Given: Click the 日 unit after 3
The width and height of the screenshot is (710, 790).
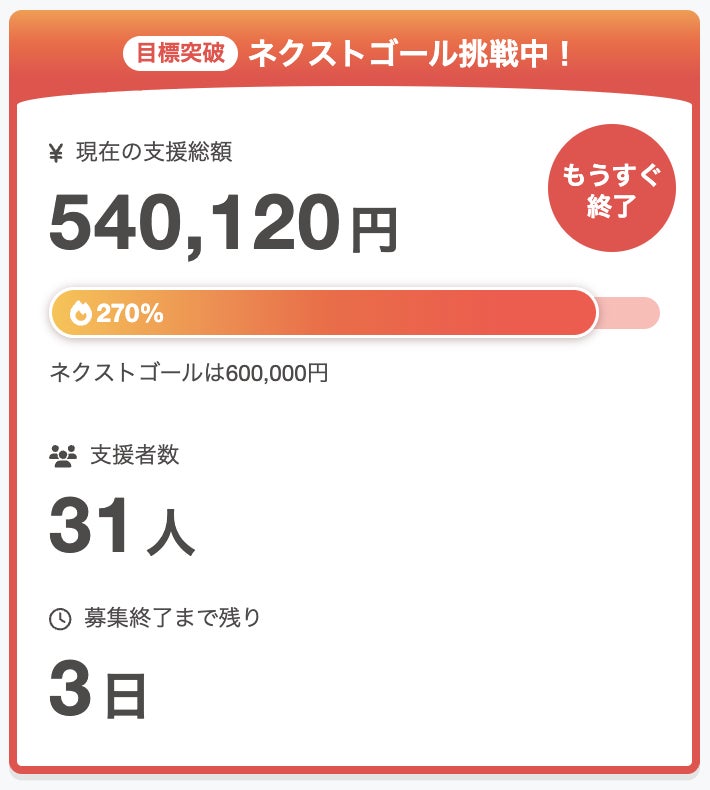Looking at the screenshot, I should tap(126, 698).
